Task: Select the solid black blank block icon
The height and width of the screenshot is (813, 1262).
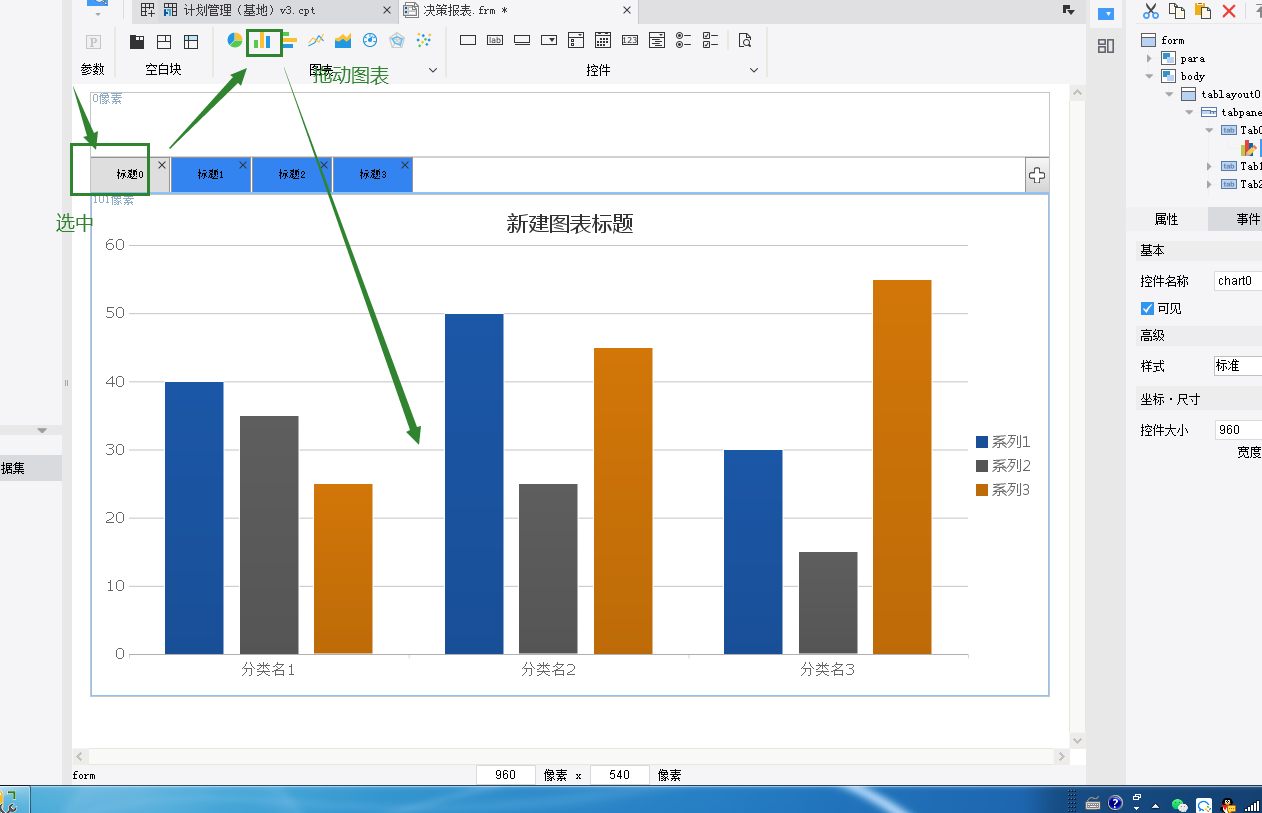Action: [x=137, y=42]
